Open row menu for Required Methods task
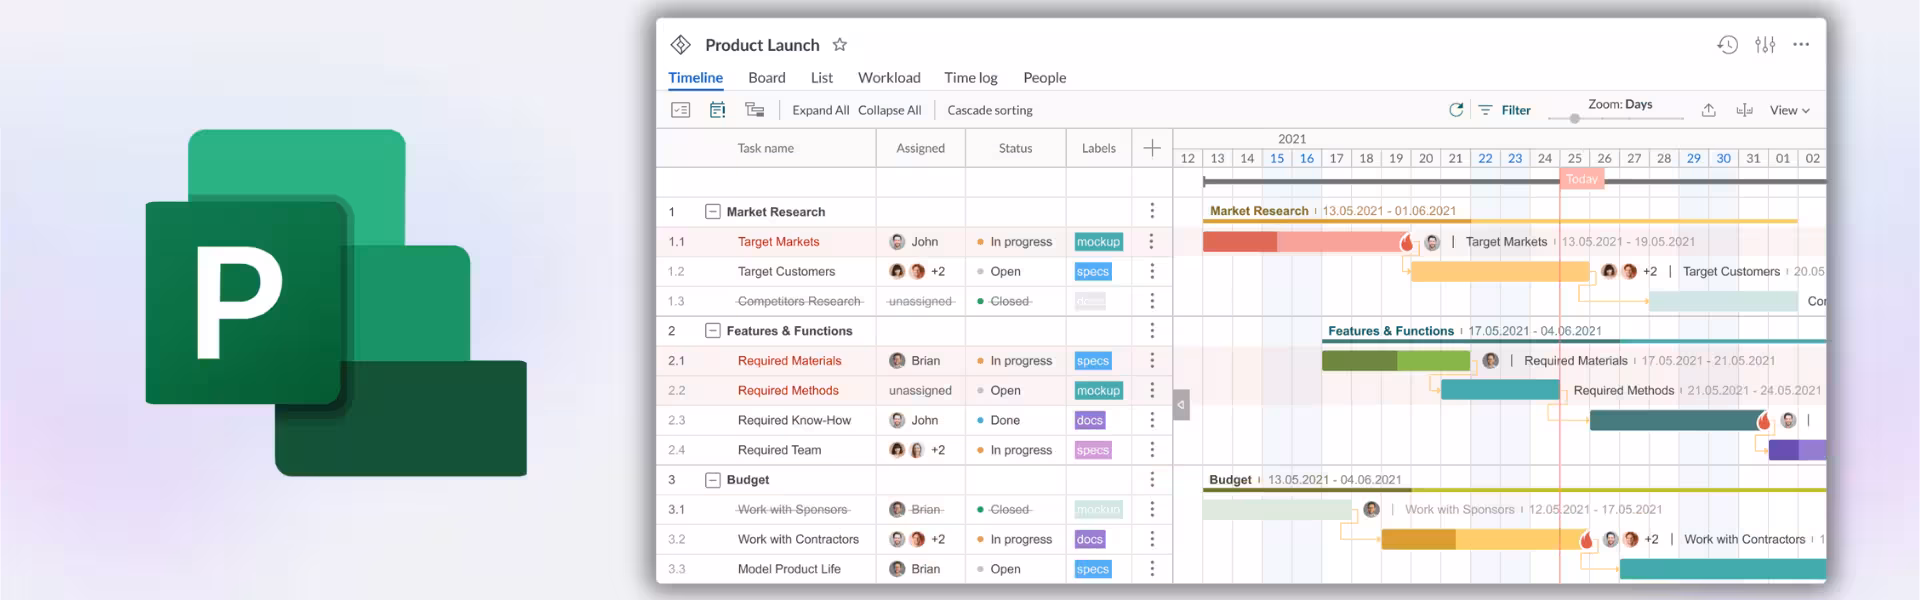1920x600 pixels. pos(1152,390)
